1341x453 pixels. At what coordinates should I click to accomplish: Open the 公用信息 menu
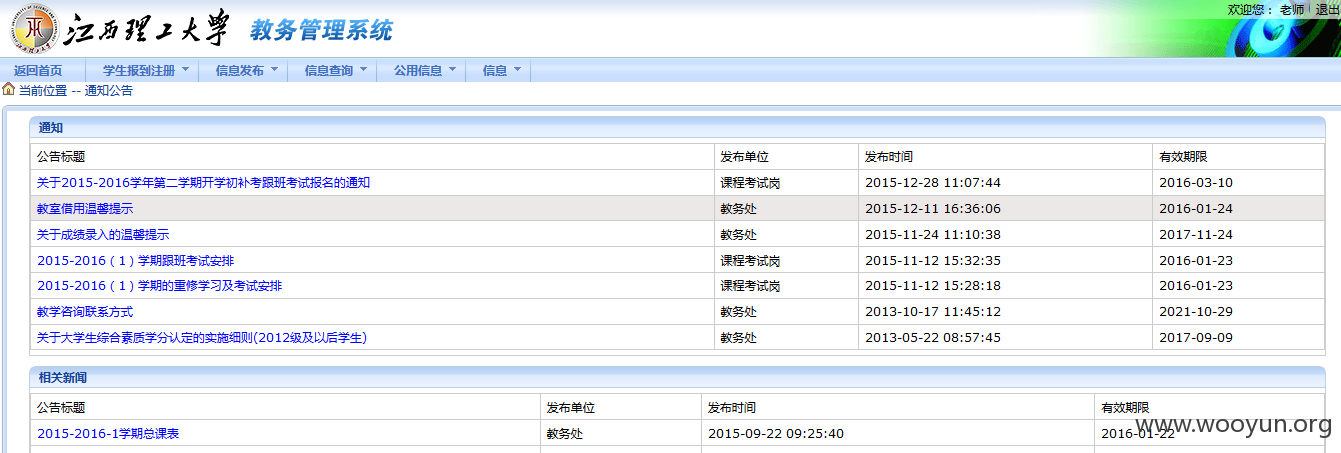click(418, 71)
